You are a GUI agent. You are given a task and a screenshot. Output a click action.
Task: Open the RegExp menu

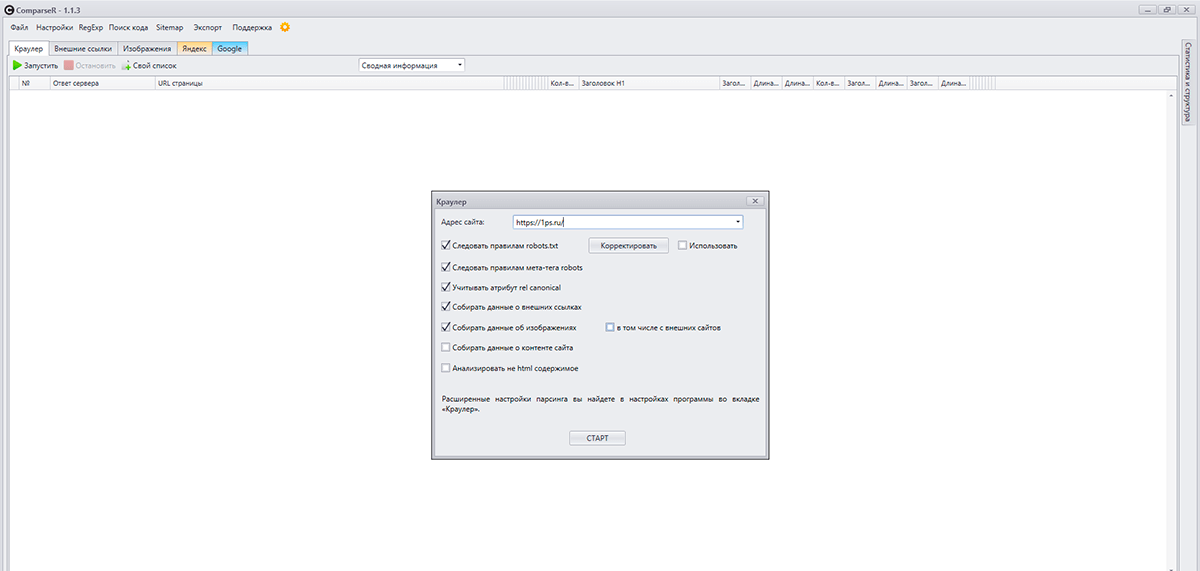point(91,27)
